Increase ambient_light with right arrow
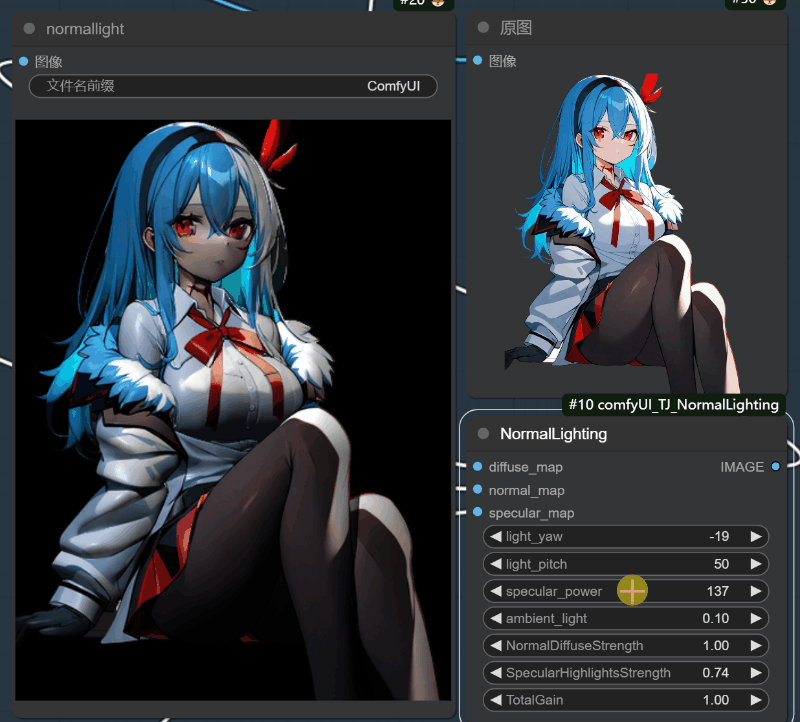Viewport: 800px width, 722px height. point(756,618)
